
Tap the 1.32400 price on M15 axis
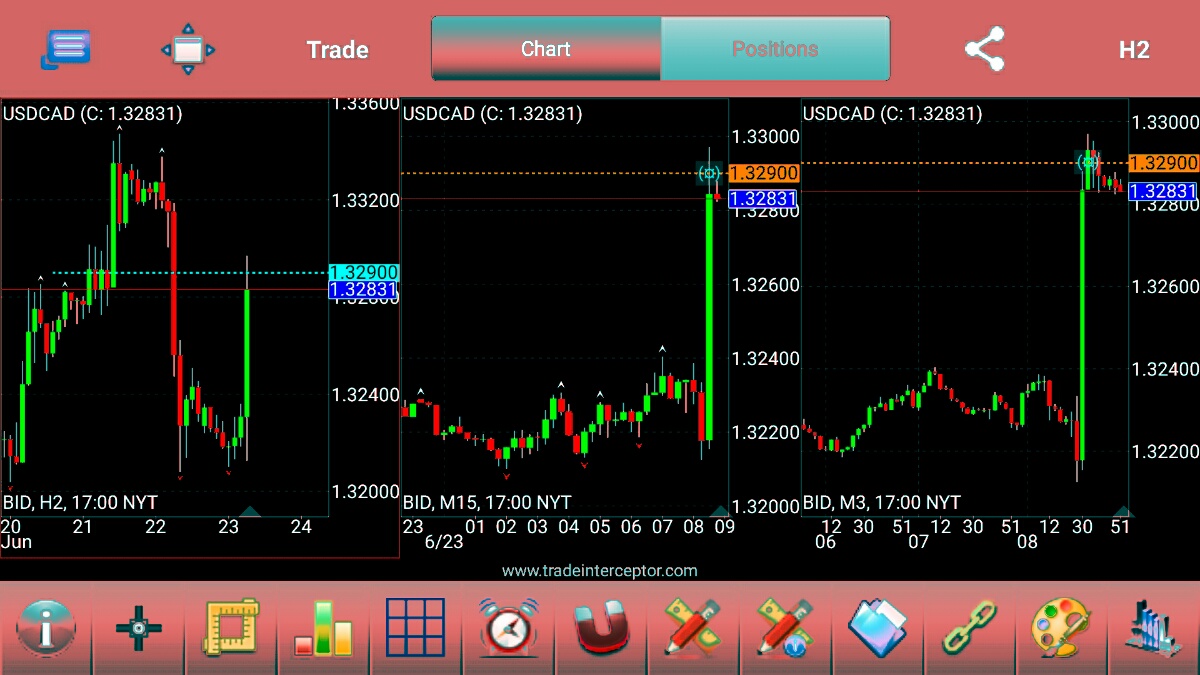766,359
